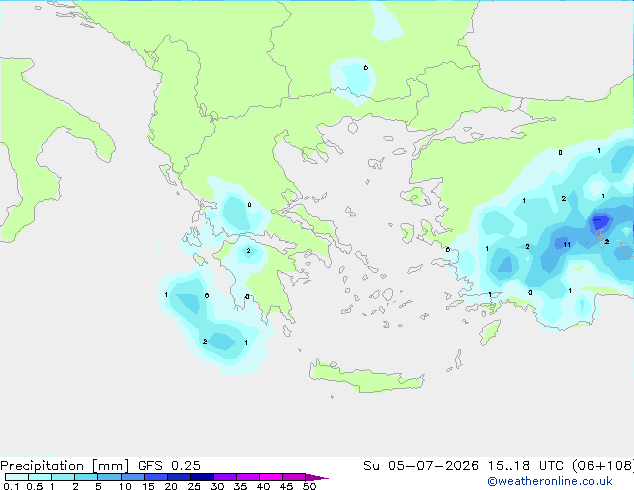Click the '50' legend scale value
Screen dimensions: 634x490
pos(309,486)
